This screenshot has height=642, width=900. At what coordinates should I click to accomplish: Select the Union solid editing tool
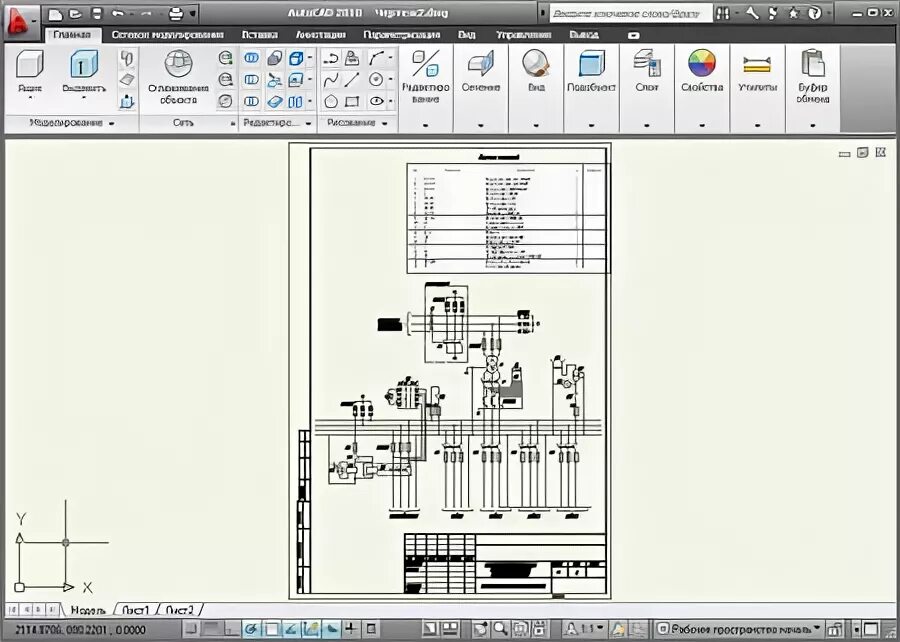click(x=251, y=57)
